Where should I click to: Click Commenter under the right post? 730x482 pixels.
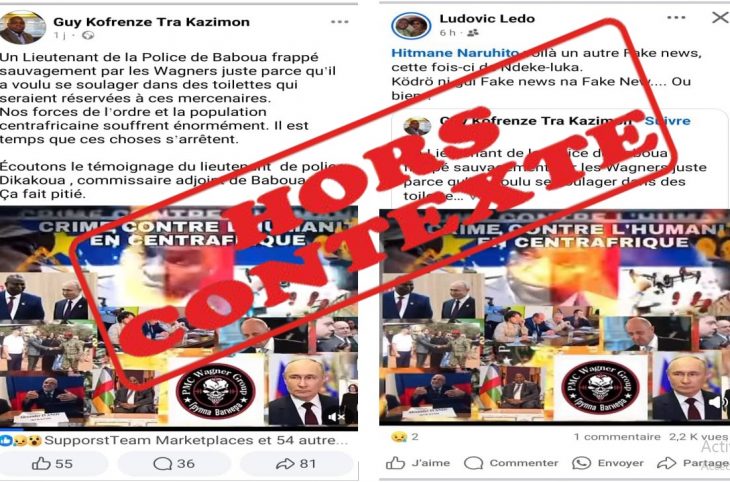point(511,463)
